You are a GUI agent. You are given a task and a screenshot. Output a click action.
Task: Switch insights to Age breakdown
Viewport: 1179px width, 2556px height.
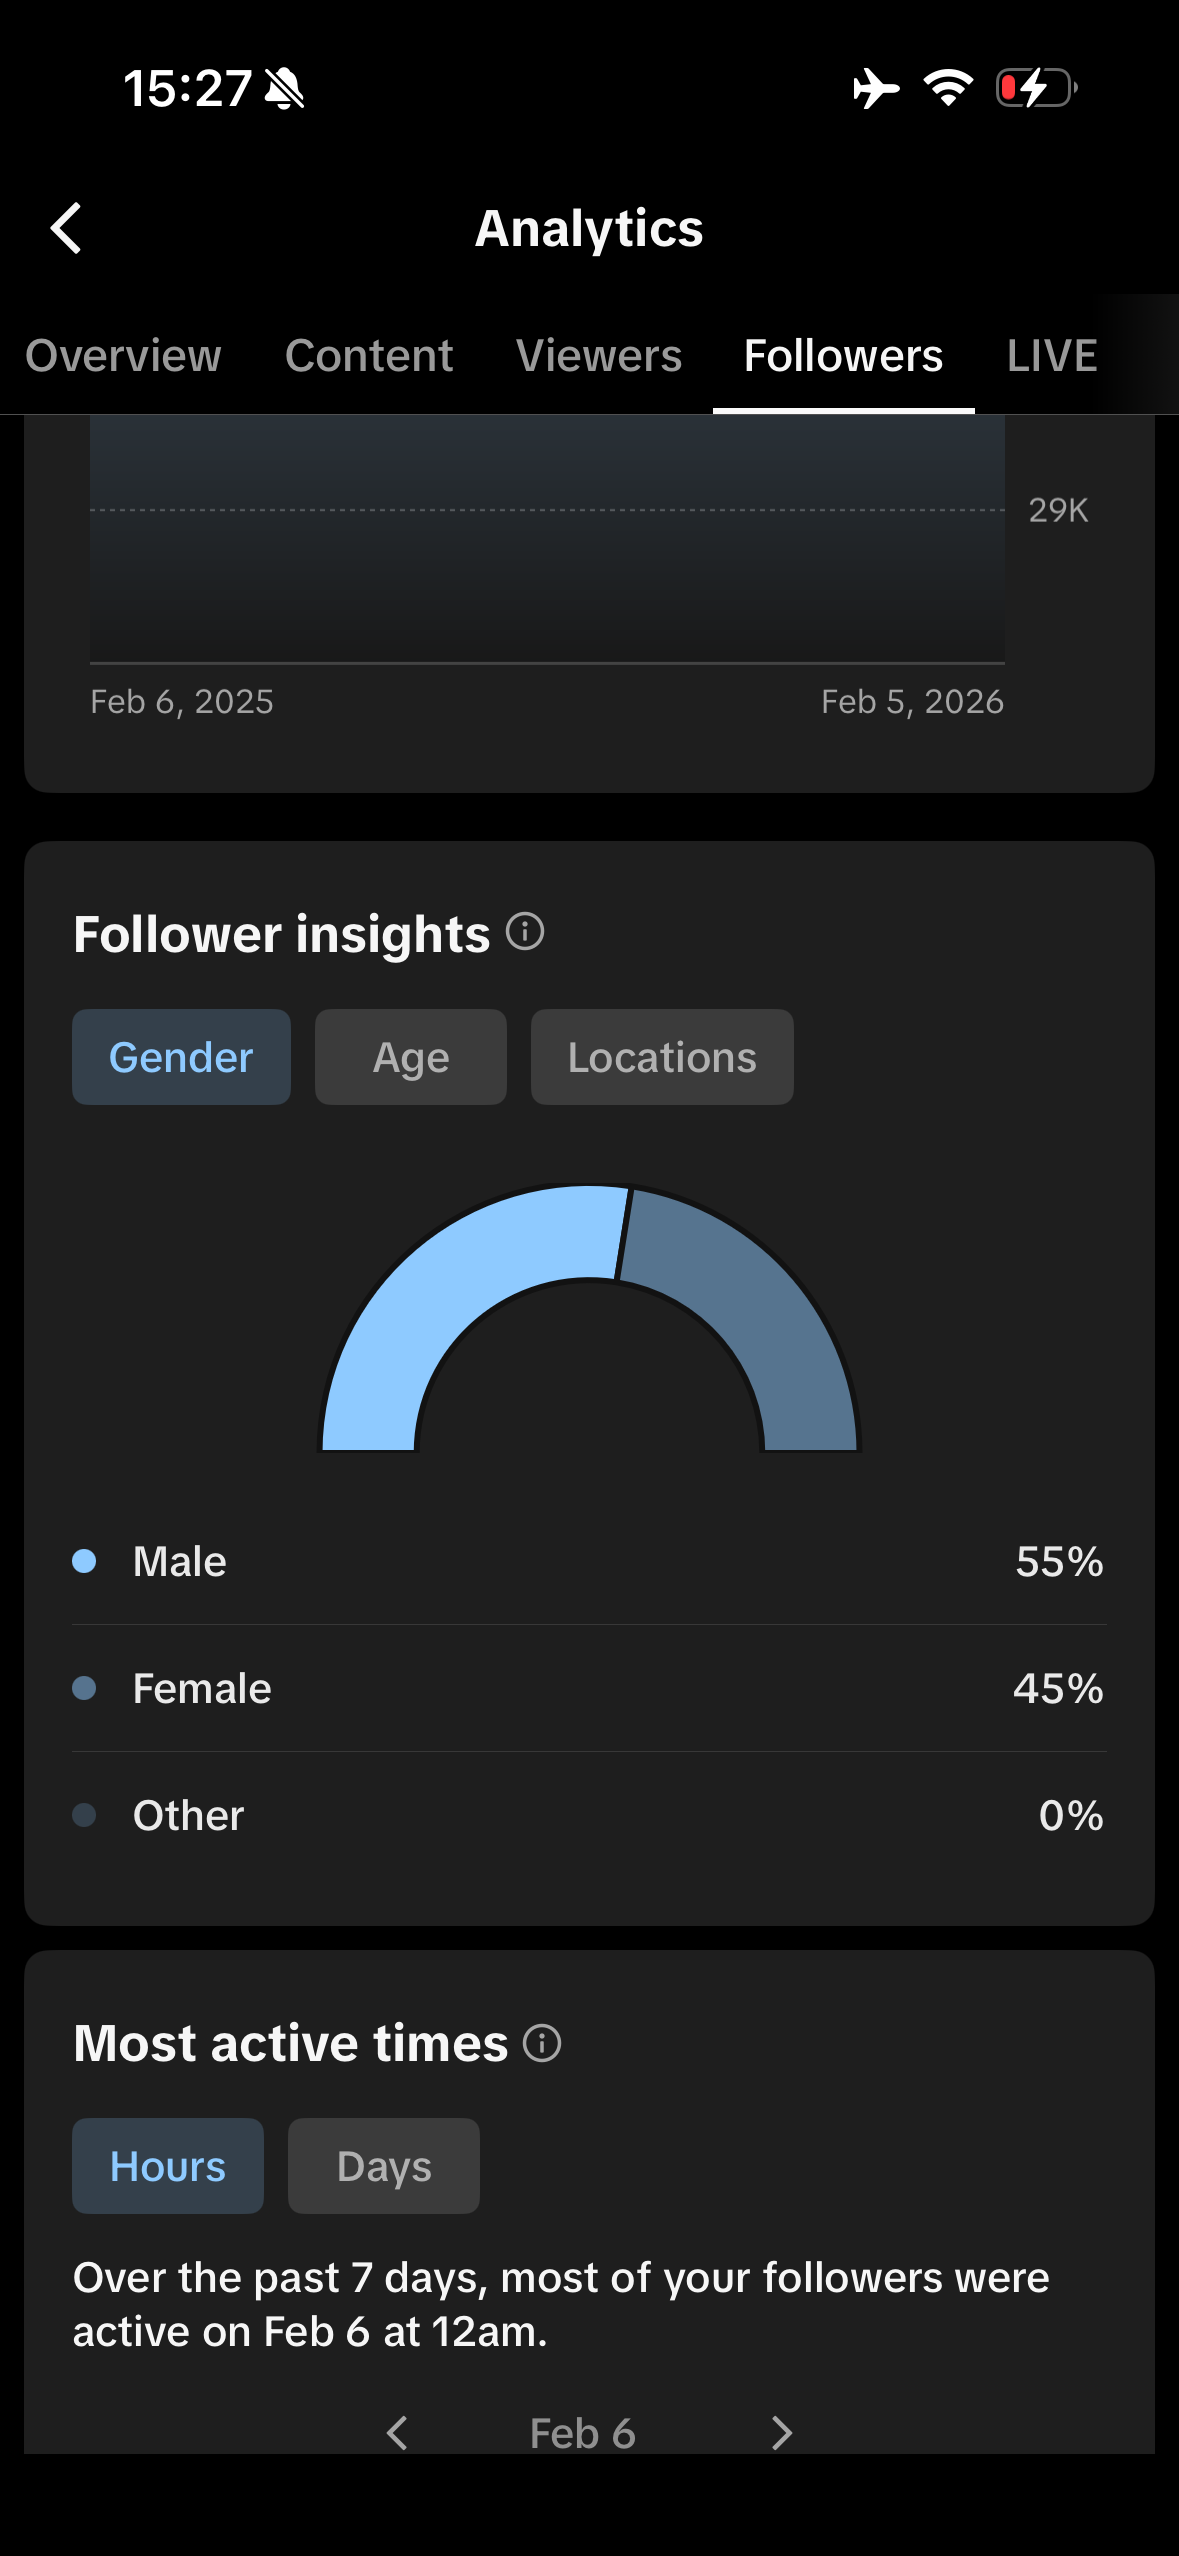click(410, 1057)
